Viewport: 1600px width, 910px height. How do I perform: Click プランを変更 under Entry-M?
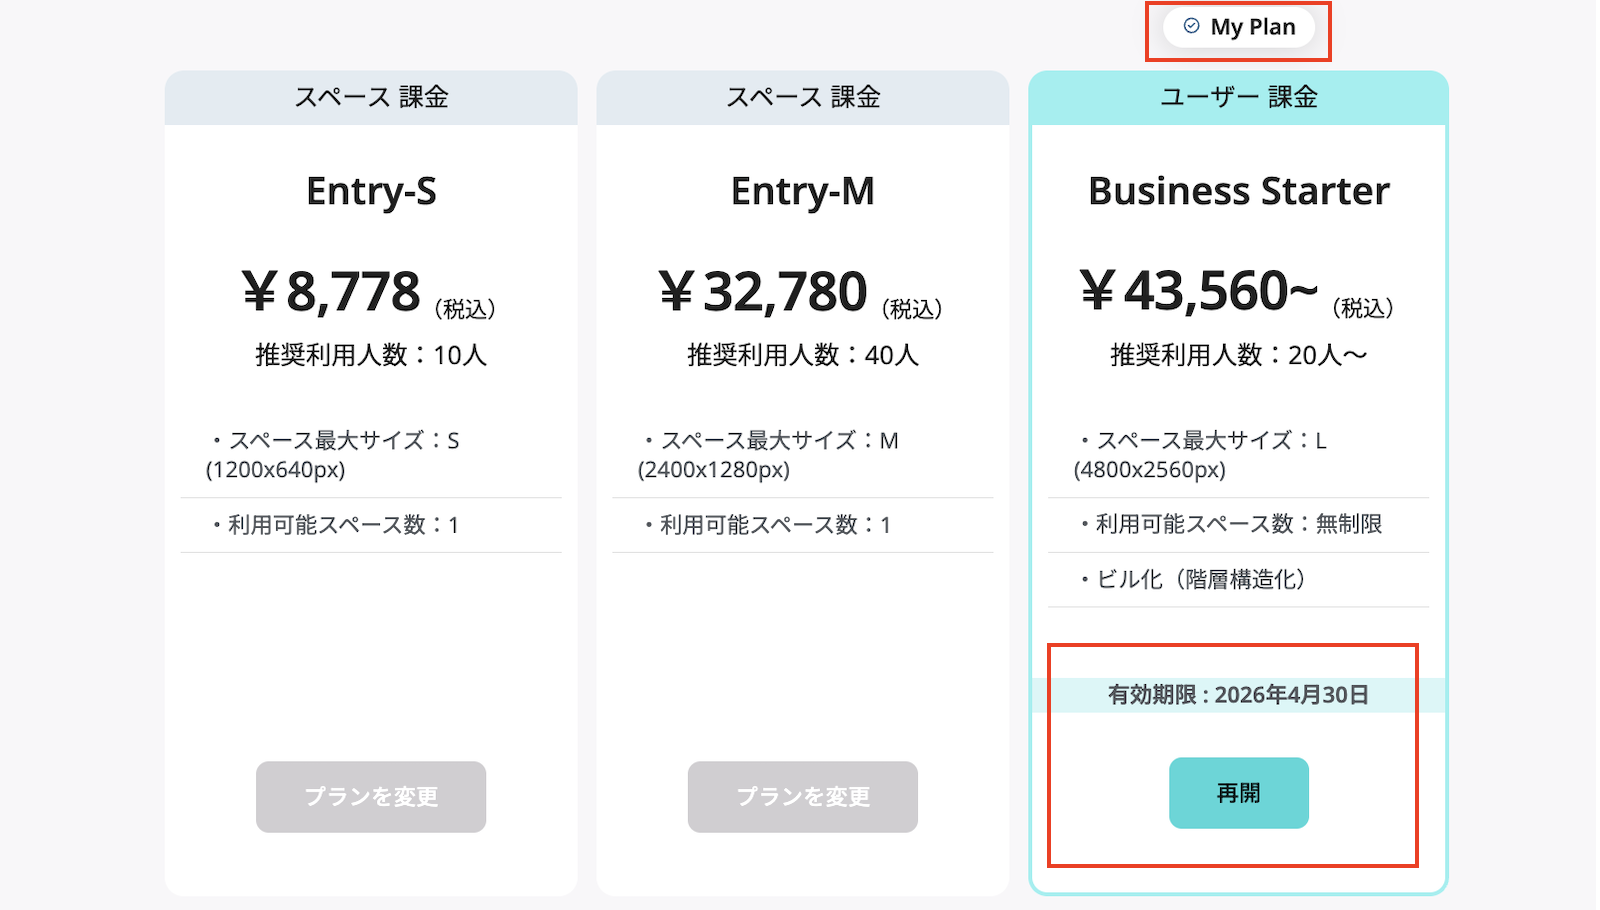tap(803, 796)
